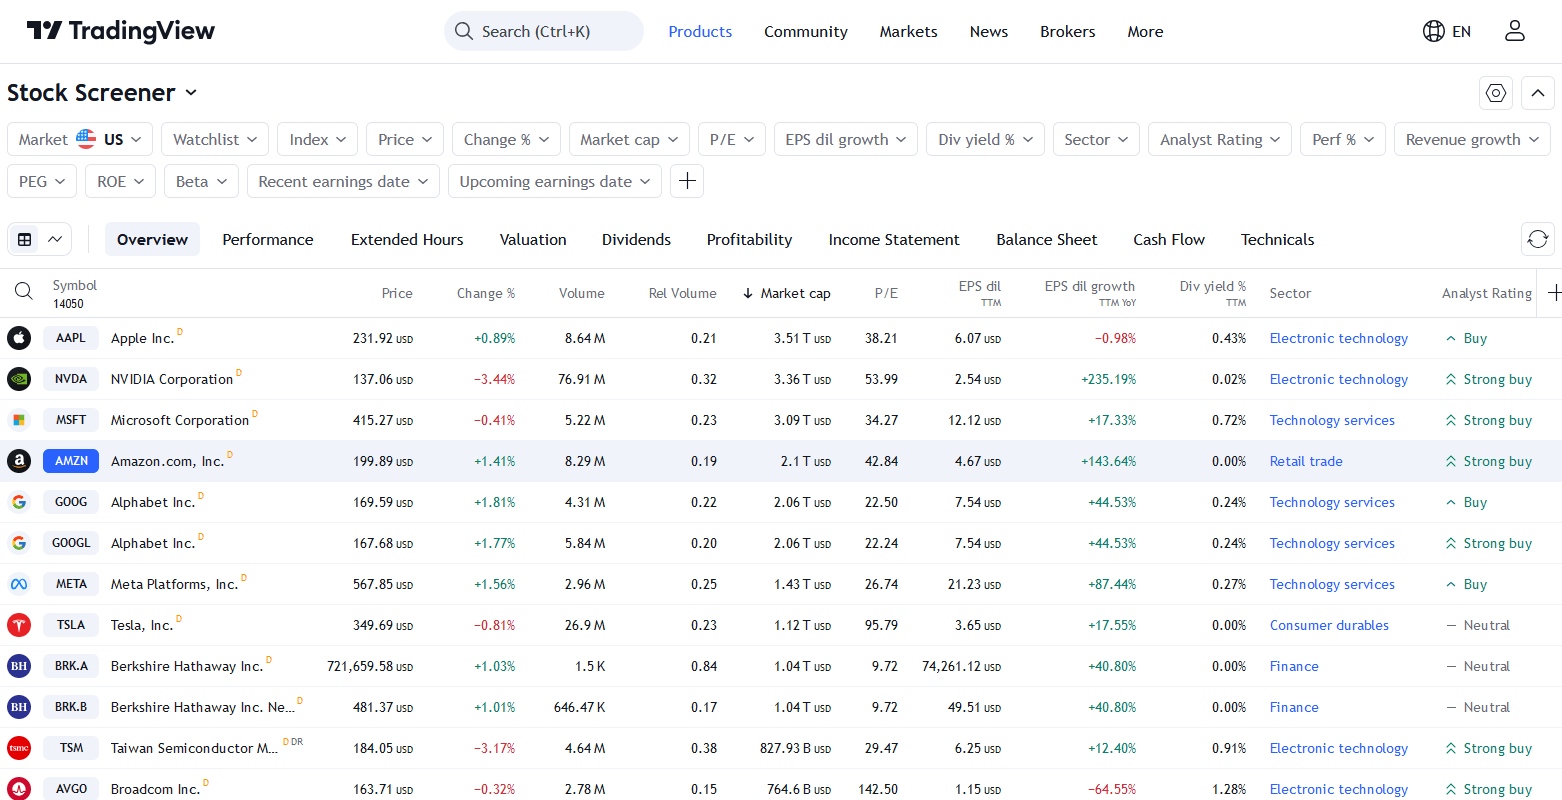Sort by Market cap column header

787,293
